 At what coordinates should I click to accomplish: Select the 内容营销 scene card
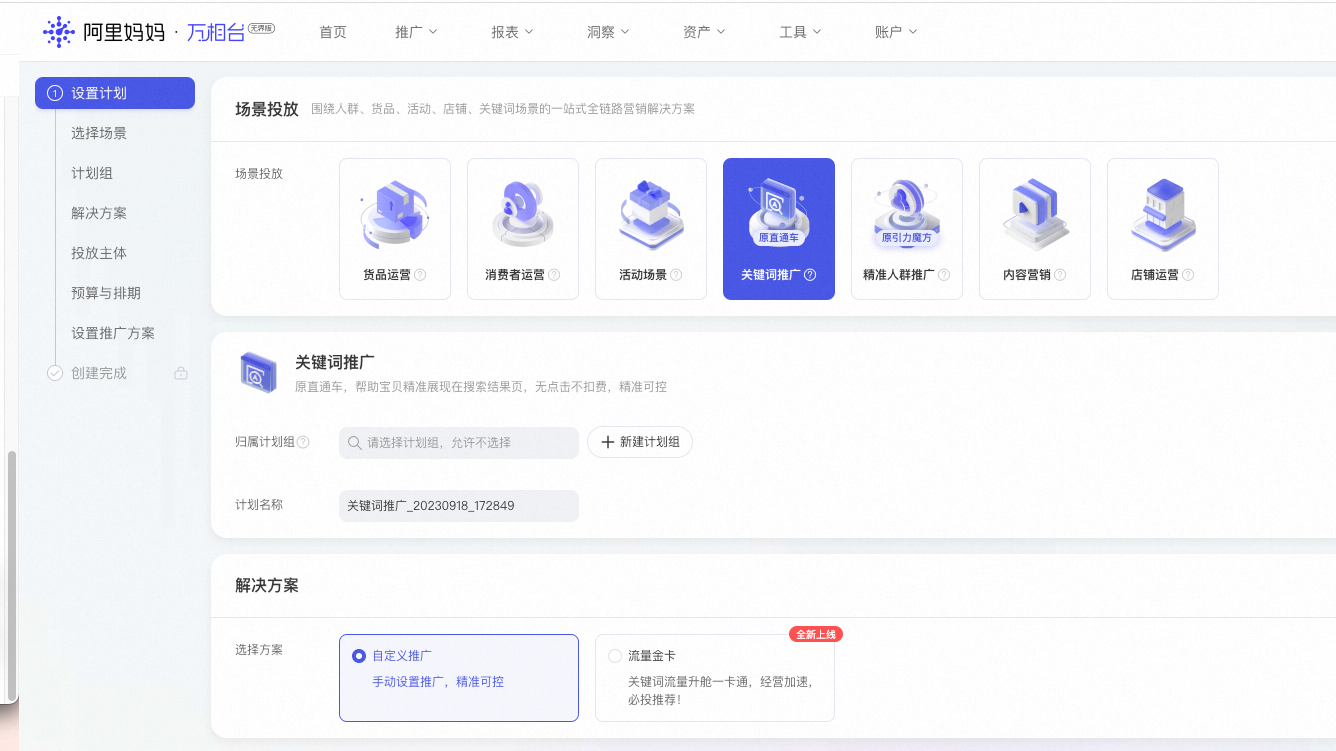[x=1035, y=229]
